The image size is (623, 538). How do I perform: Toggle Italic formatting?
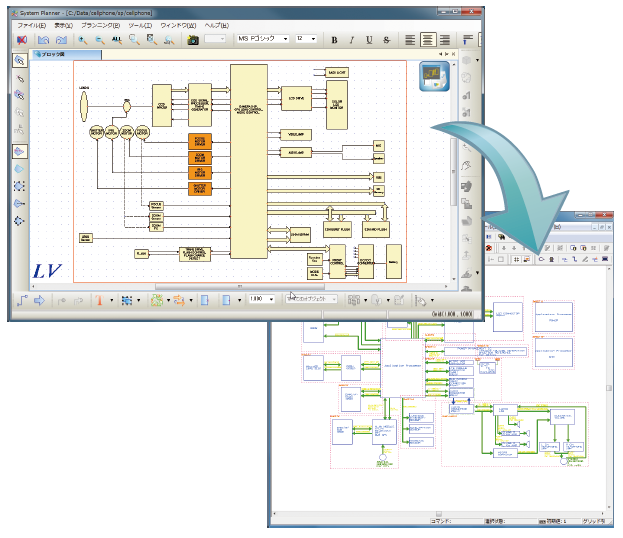[352, 40]
